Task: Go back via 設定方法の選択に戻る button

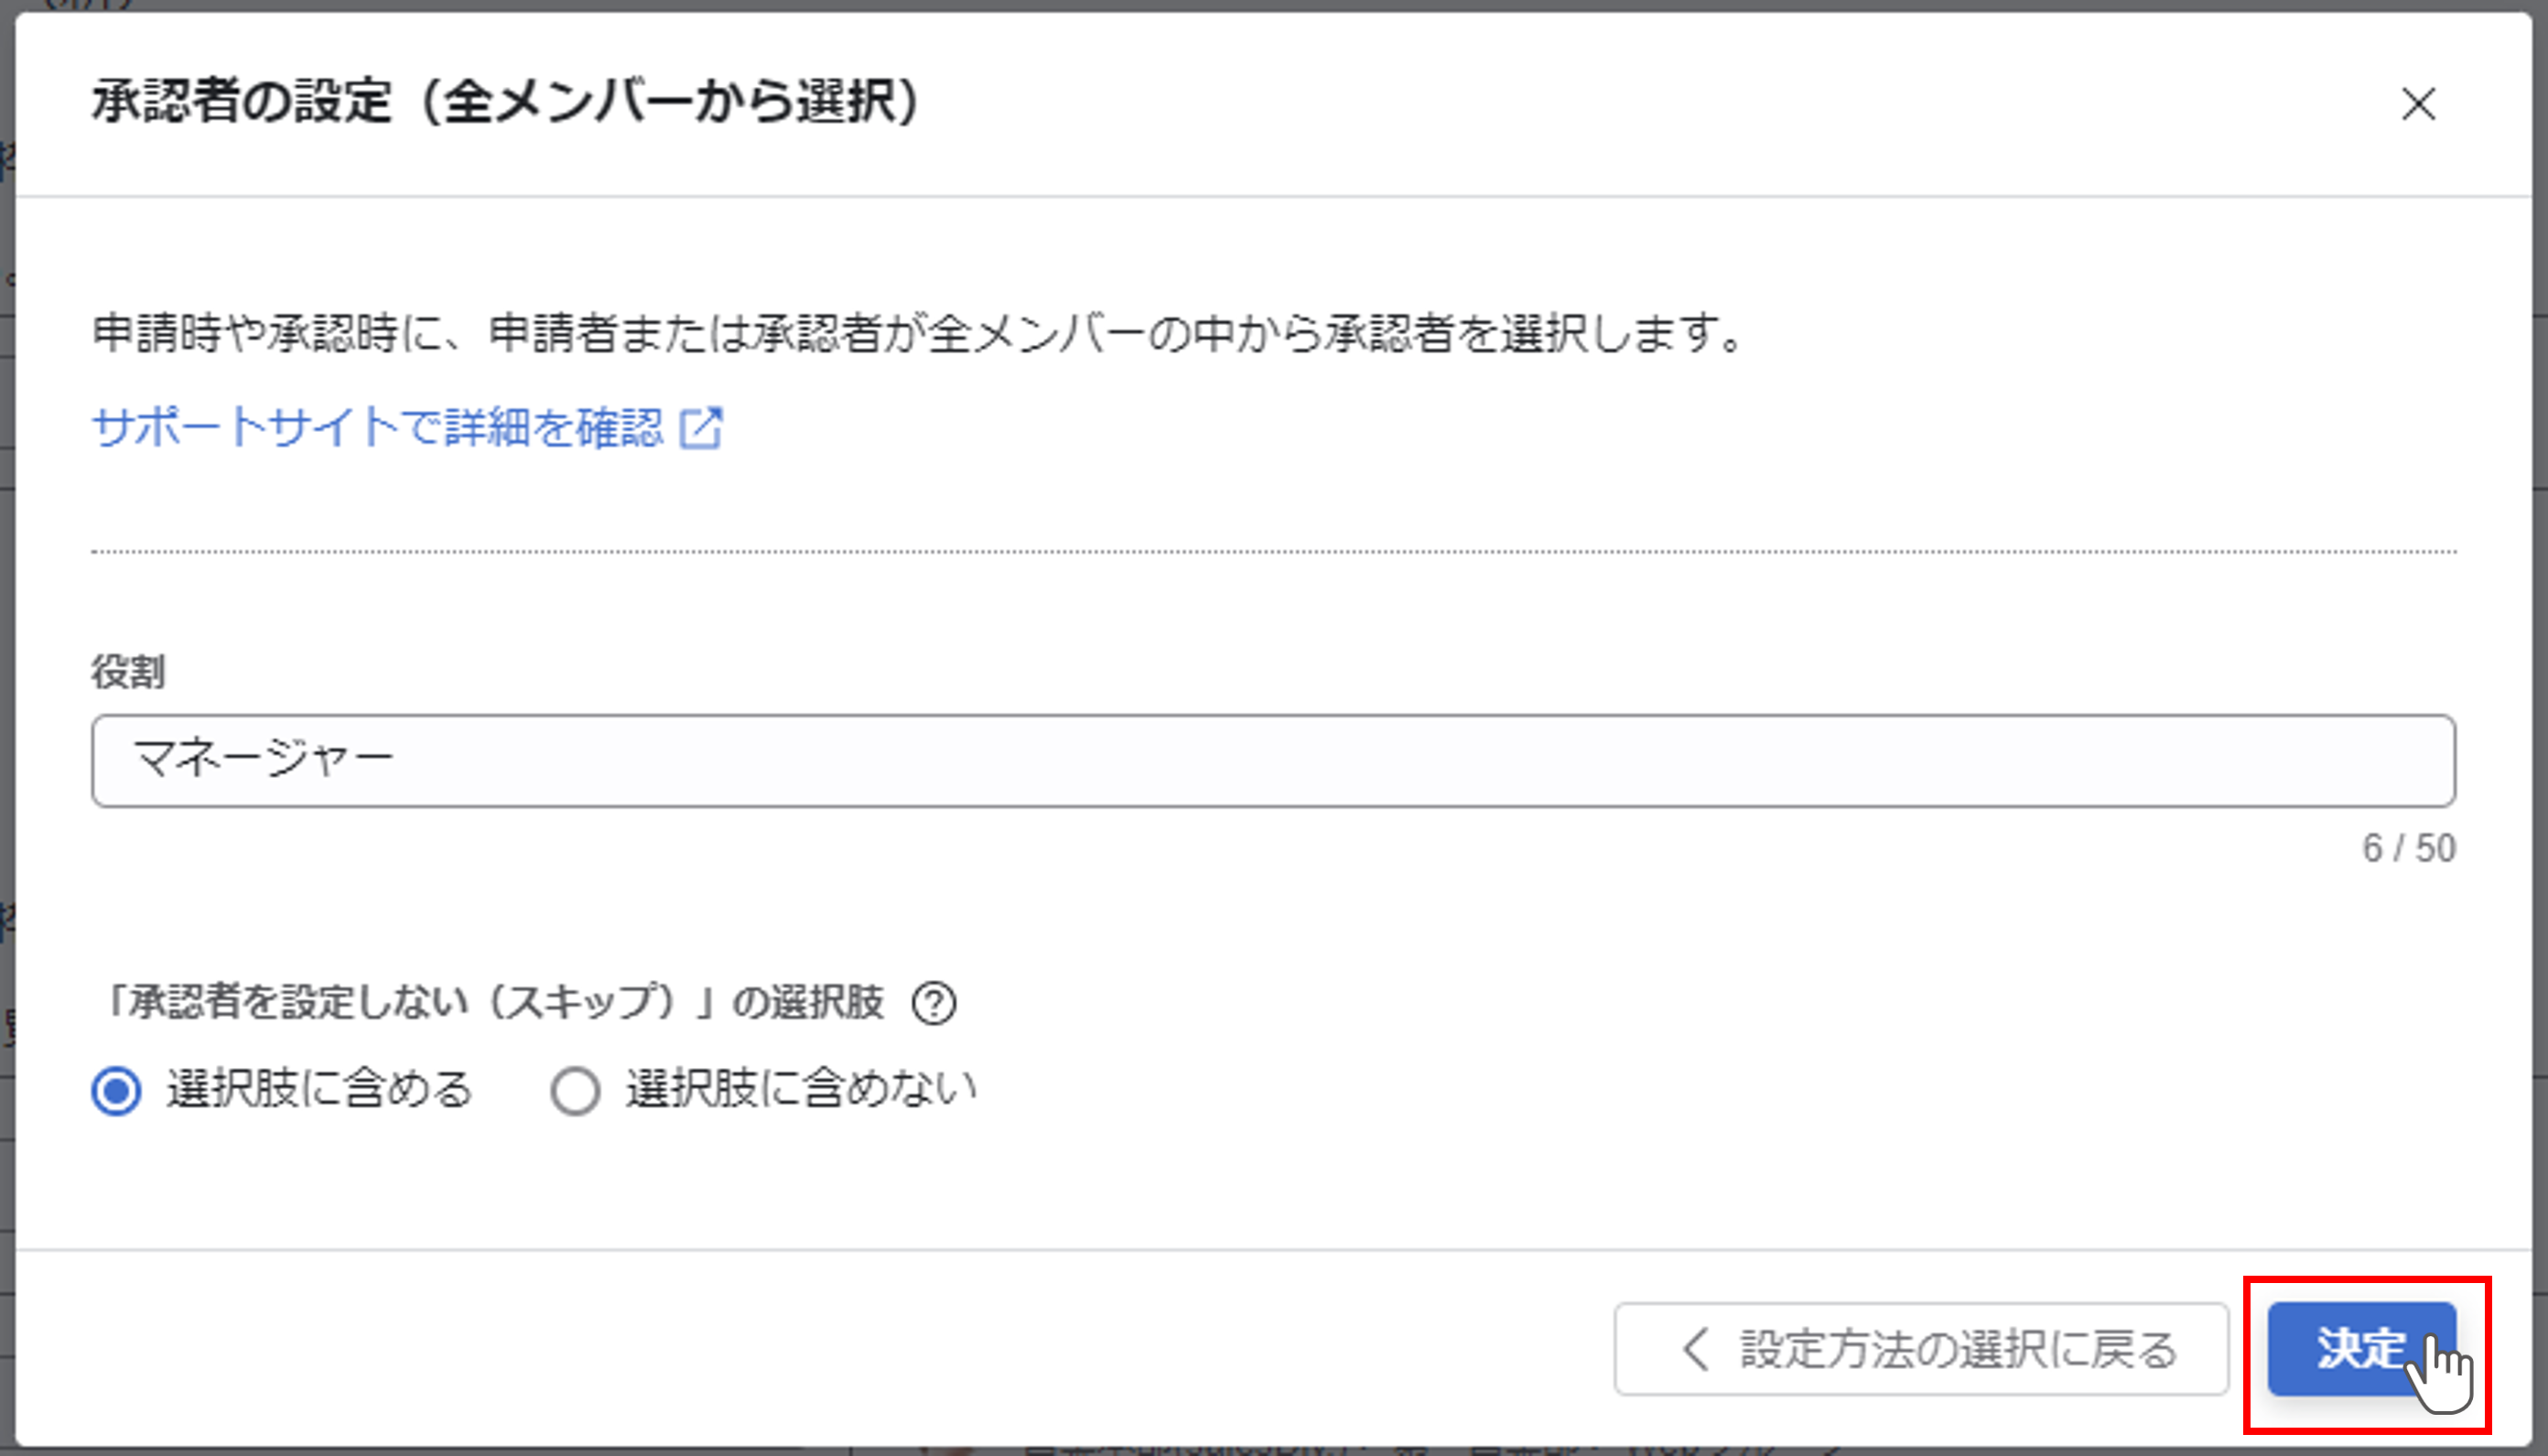Action: click(x=1921, y=1349)
